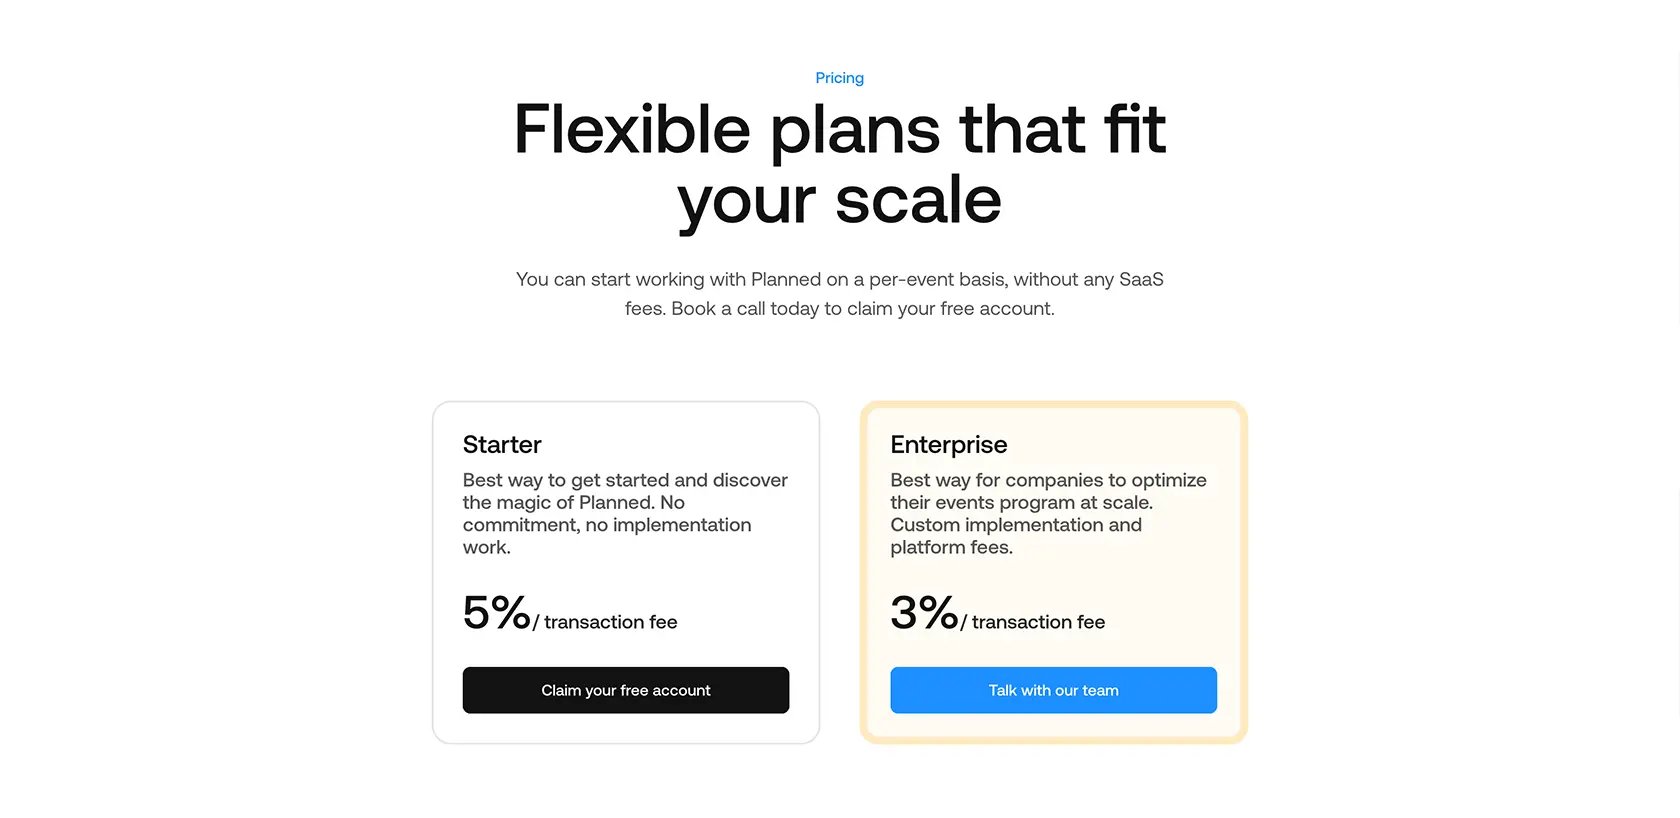Viewport: 1680px width, 818px height.
Task: Click the 3% price figure
Action: [x=924, y=612]
